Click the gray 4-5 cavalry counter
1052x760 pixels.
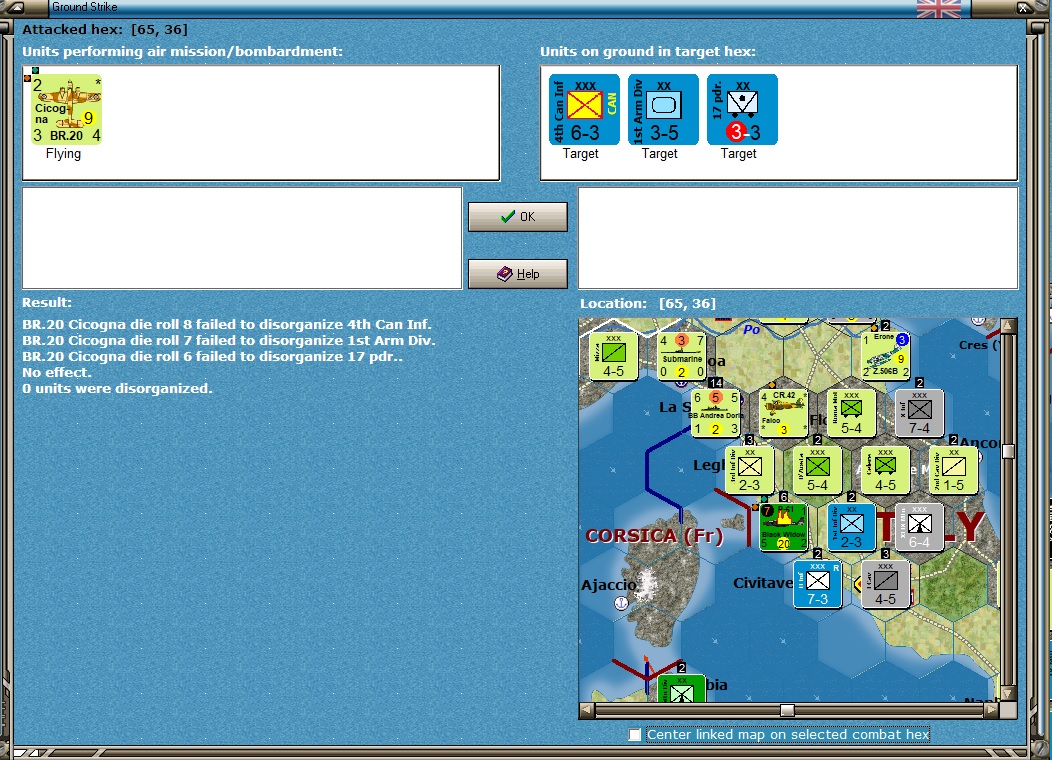(x=886, y=584)
